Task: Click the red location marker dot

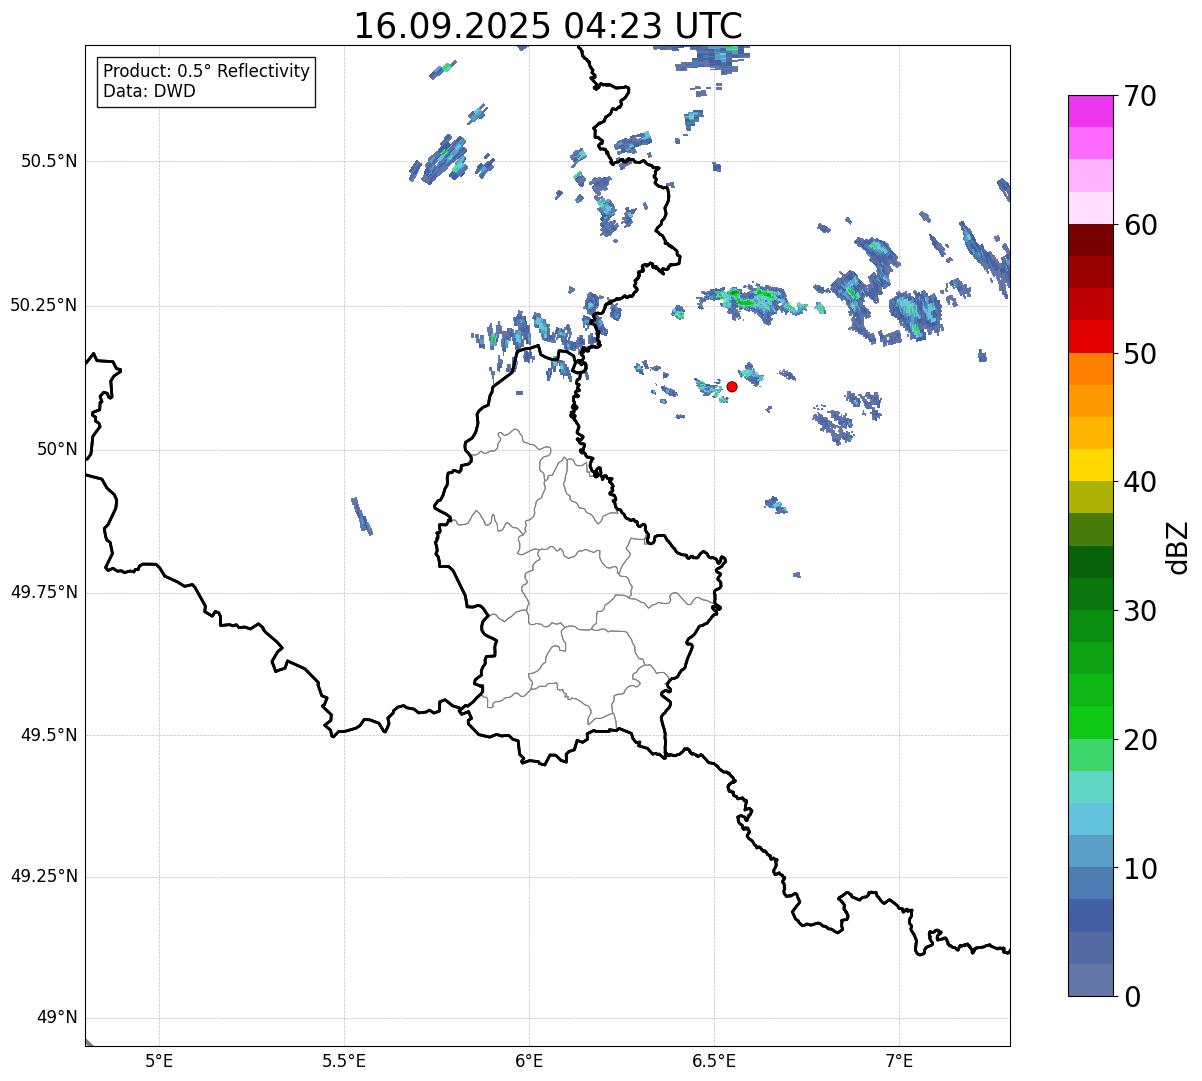Action: [x=732, y=387]
